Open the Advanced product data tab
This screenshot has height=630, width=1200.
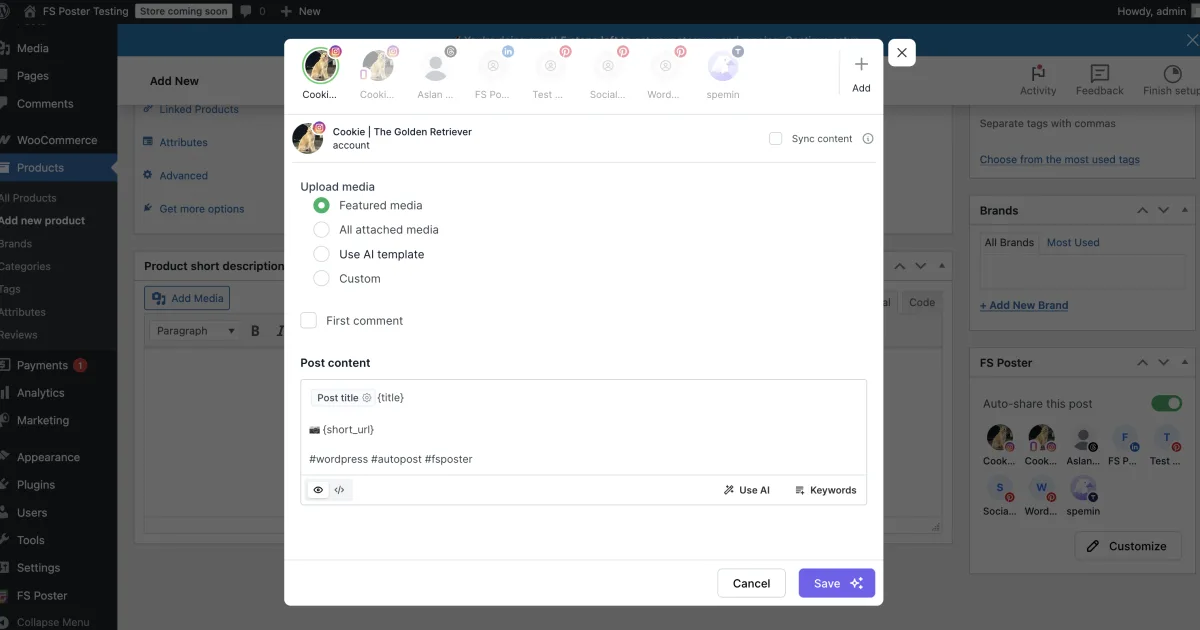[x=184, y=176]
